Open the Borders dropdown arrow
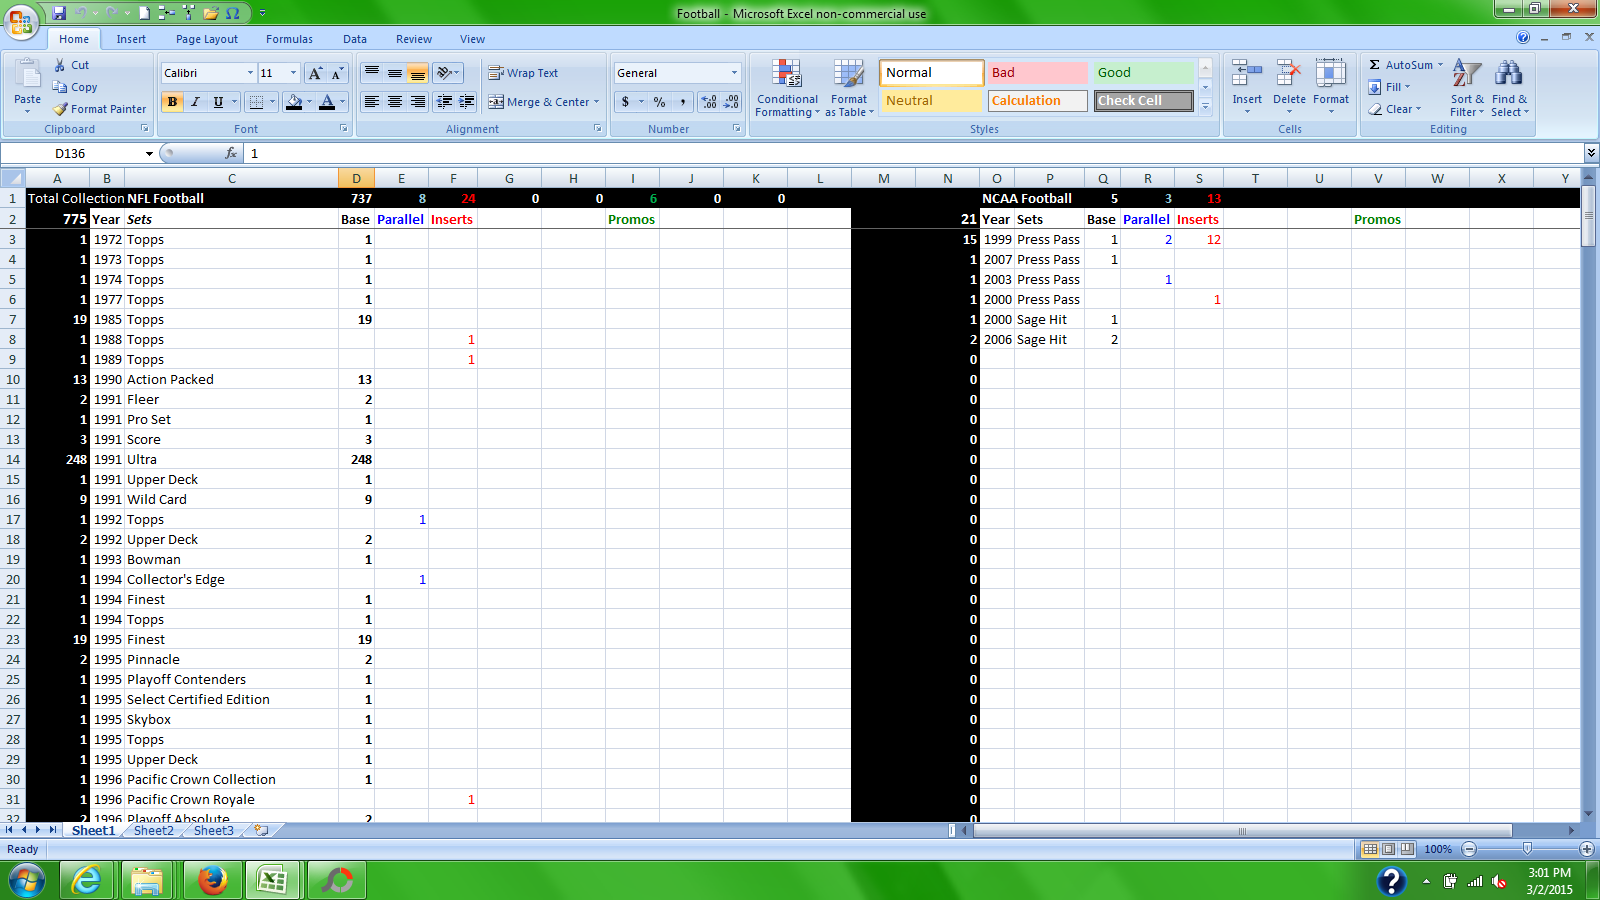 tap(272, 102)
